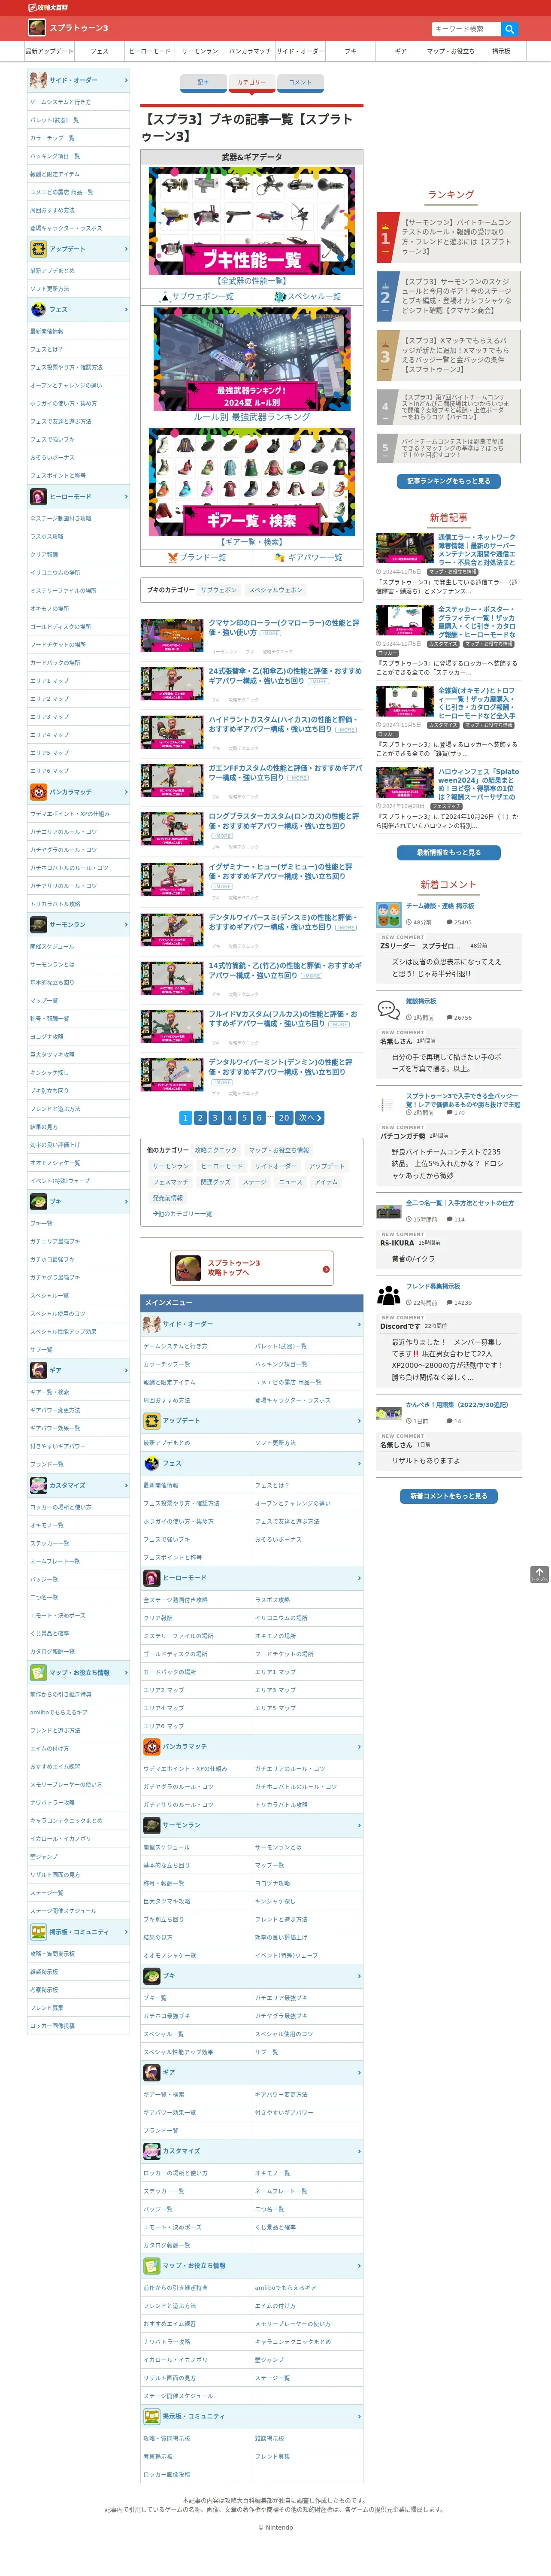The height and width of the screenshot is (2576, 551).
Task: Click the スプラトゥーン3 game icon in header
Action: pyautogui.click(x=37, y=27)
